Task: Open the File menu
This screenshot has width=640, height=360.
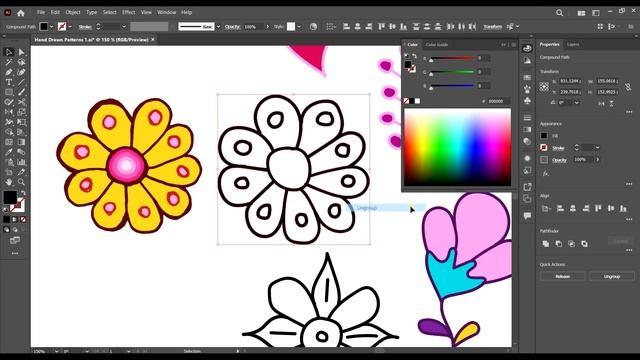Action: (41, 13)
